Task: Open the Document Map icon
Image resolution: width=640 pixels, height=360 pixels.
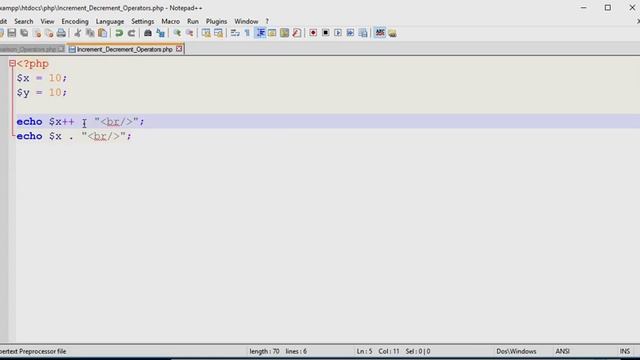Action: [x=284, y=33]
